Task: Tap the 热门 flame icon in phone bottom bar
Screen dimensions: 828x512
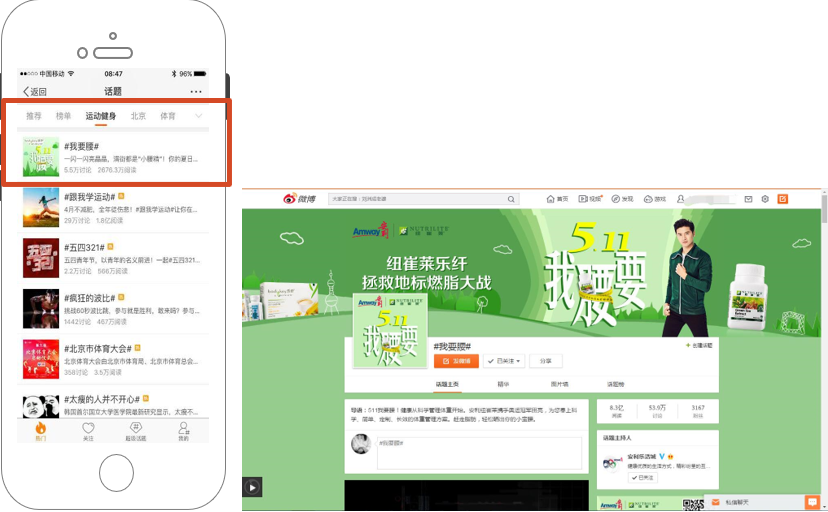Action: (41, 428)
